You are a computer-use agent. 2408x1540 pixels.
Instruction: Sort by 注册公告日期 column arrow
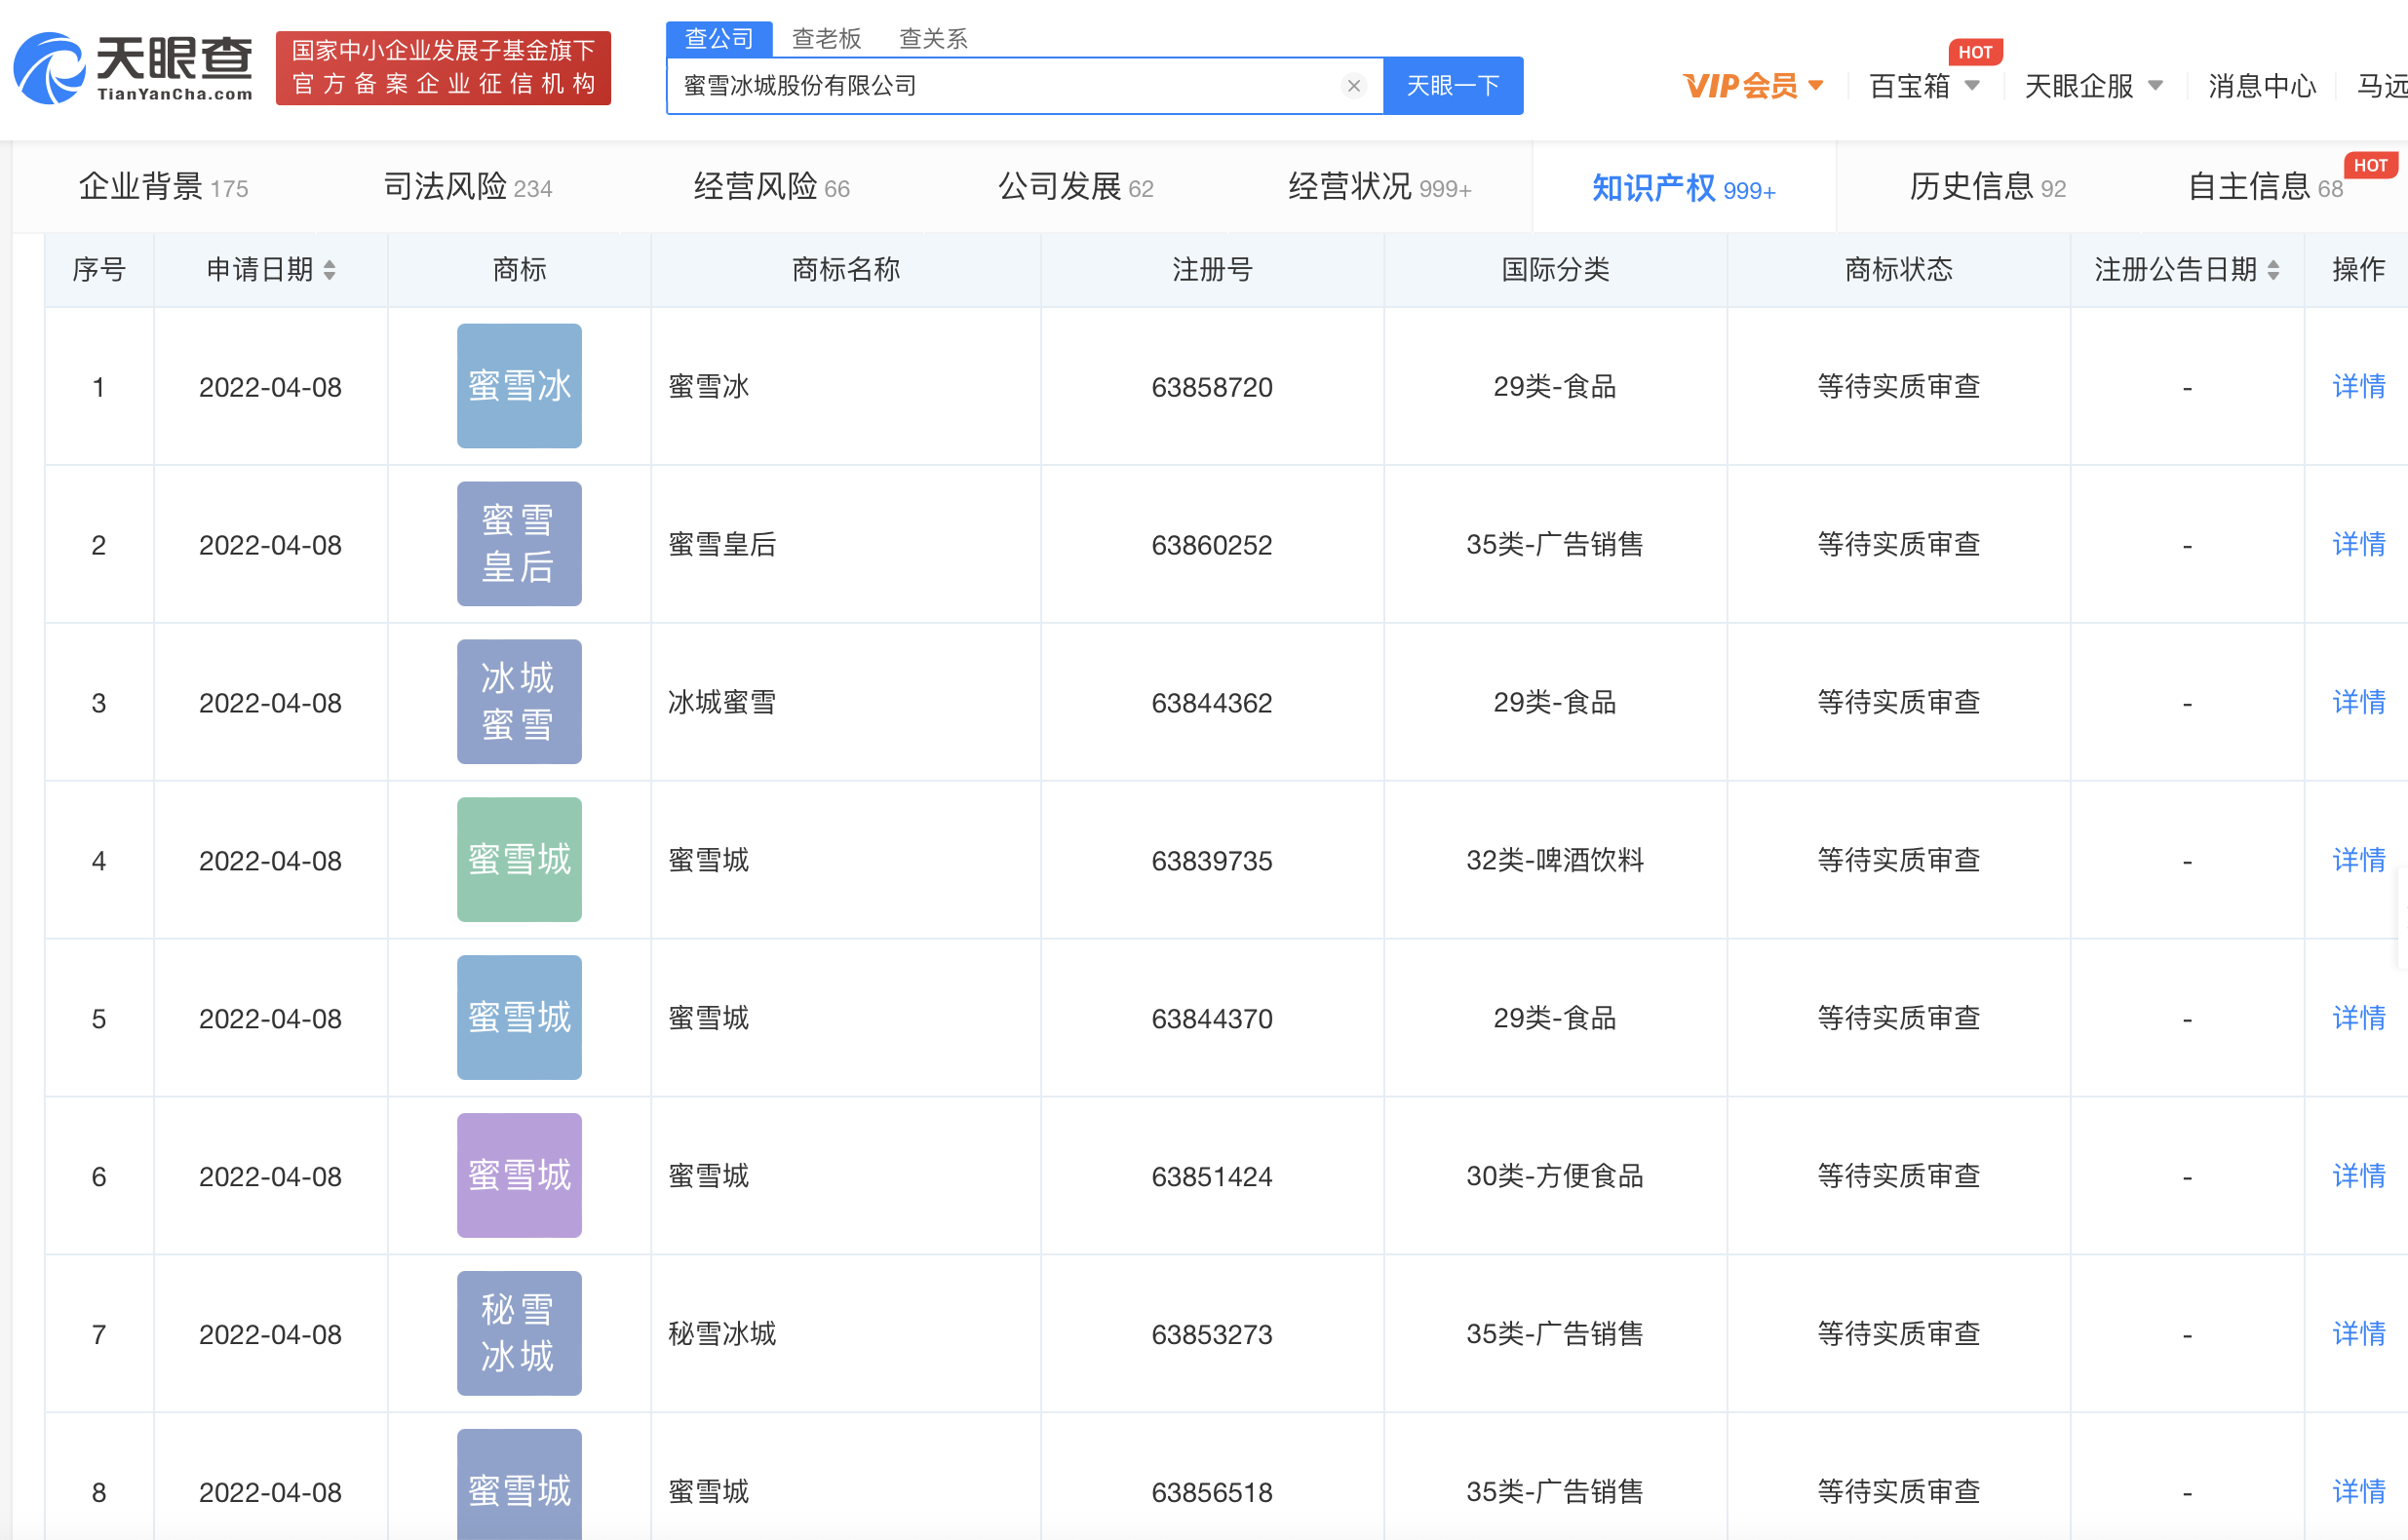2274,270
